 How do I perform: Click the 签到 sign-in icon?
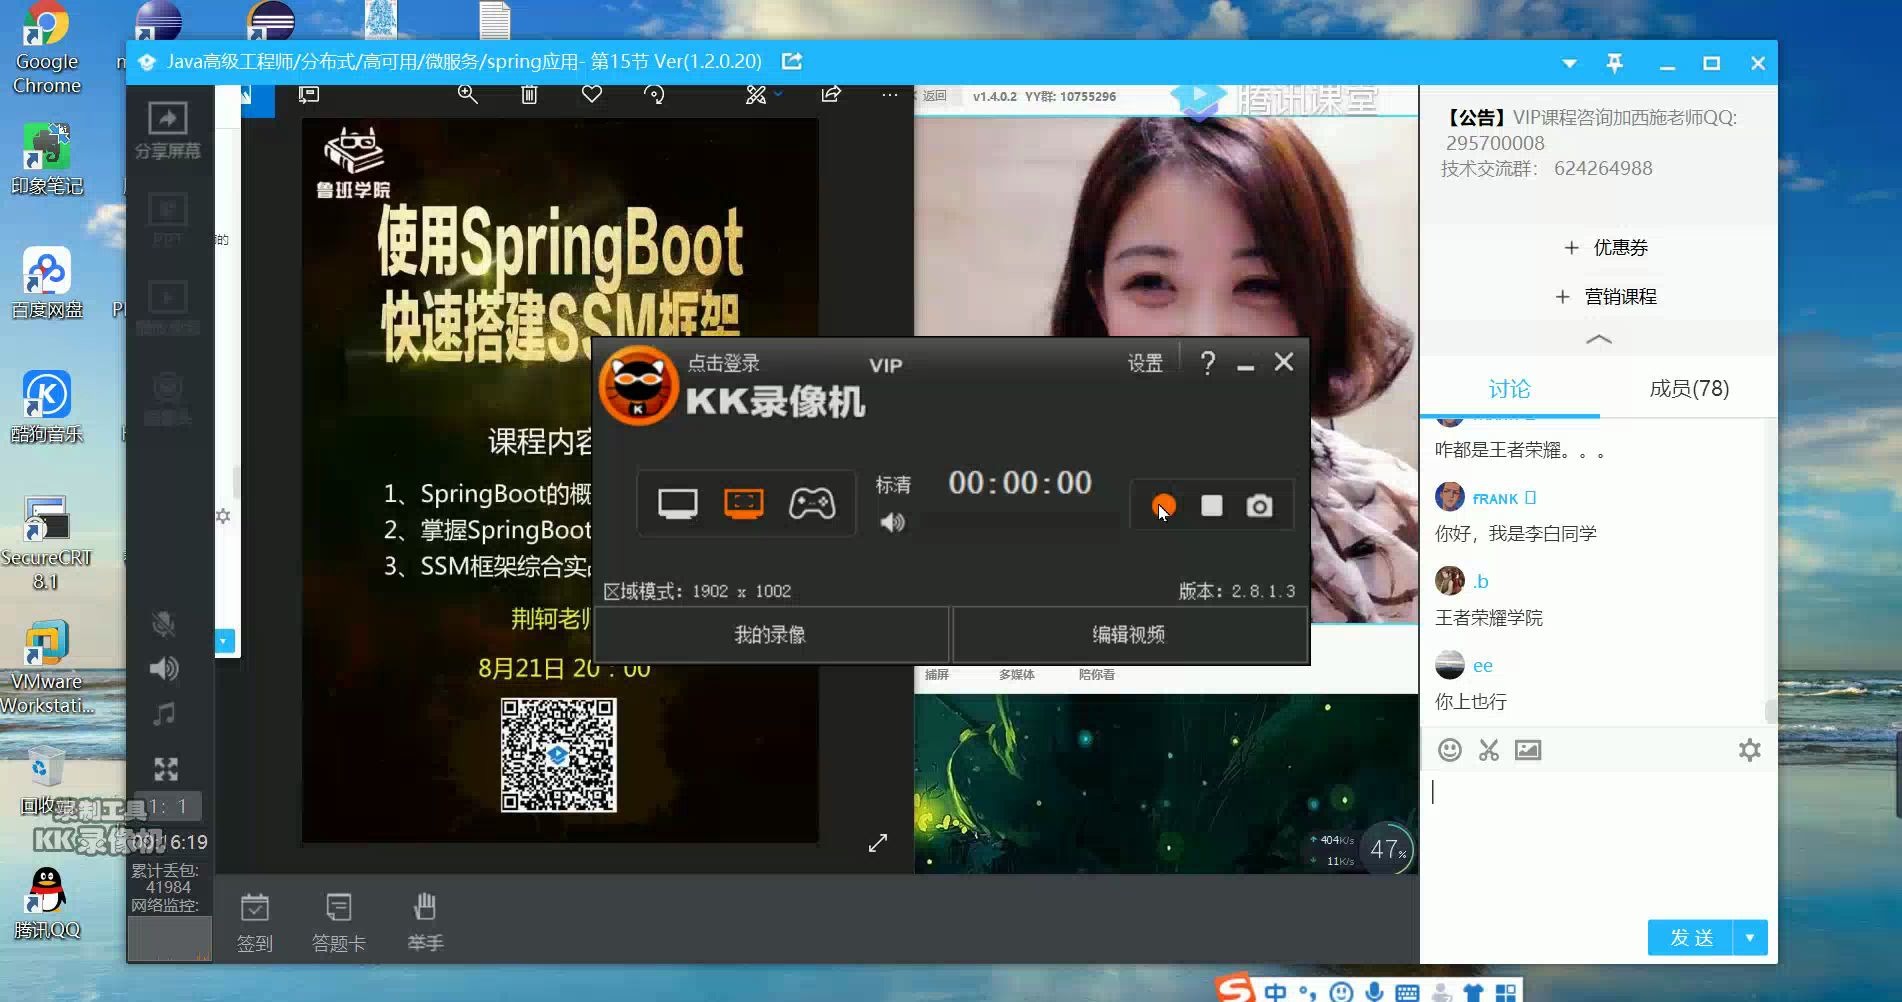255,922
